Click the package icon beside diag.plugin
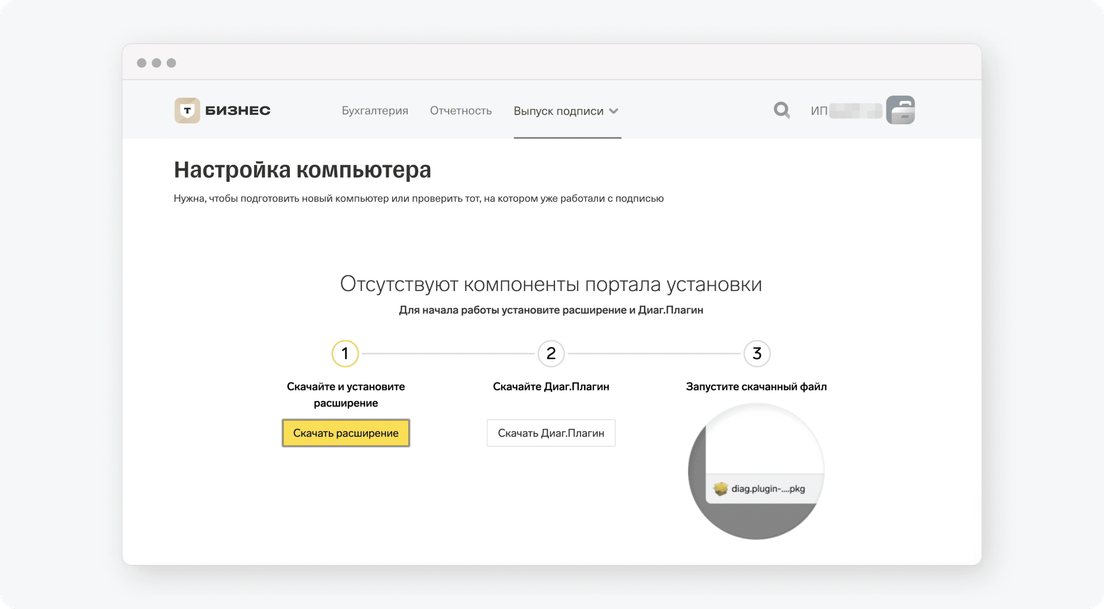Screen dimensions: 1104x609 tap(720, 489)
